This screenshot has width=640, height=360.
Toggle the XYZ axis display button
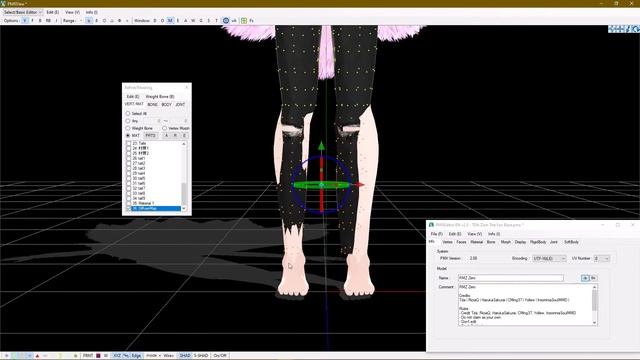point(117,356)
